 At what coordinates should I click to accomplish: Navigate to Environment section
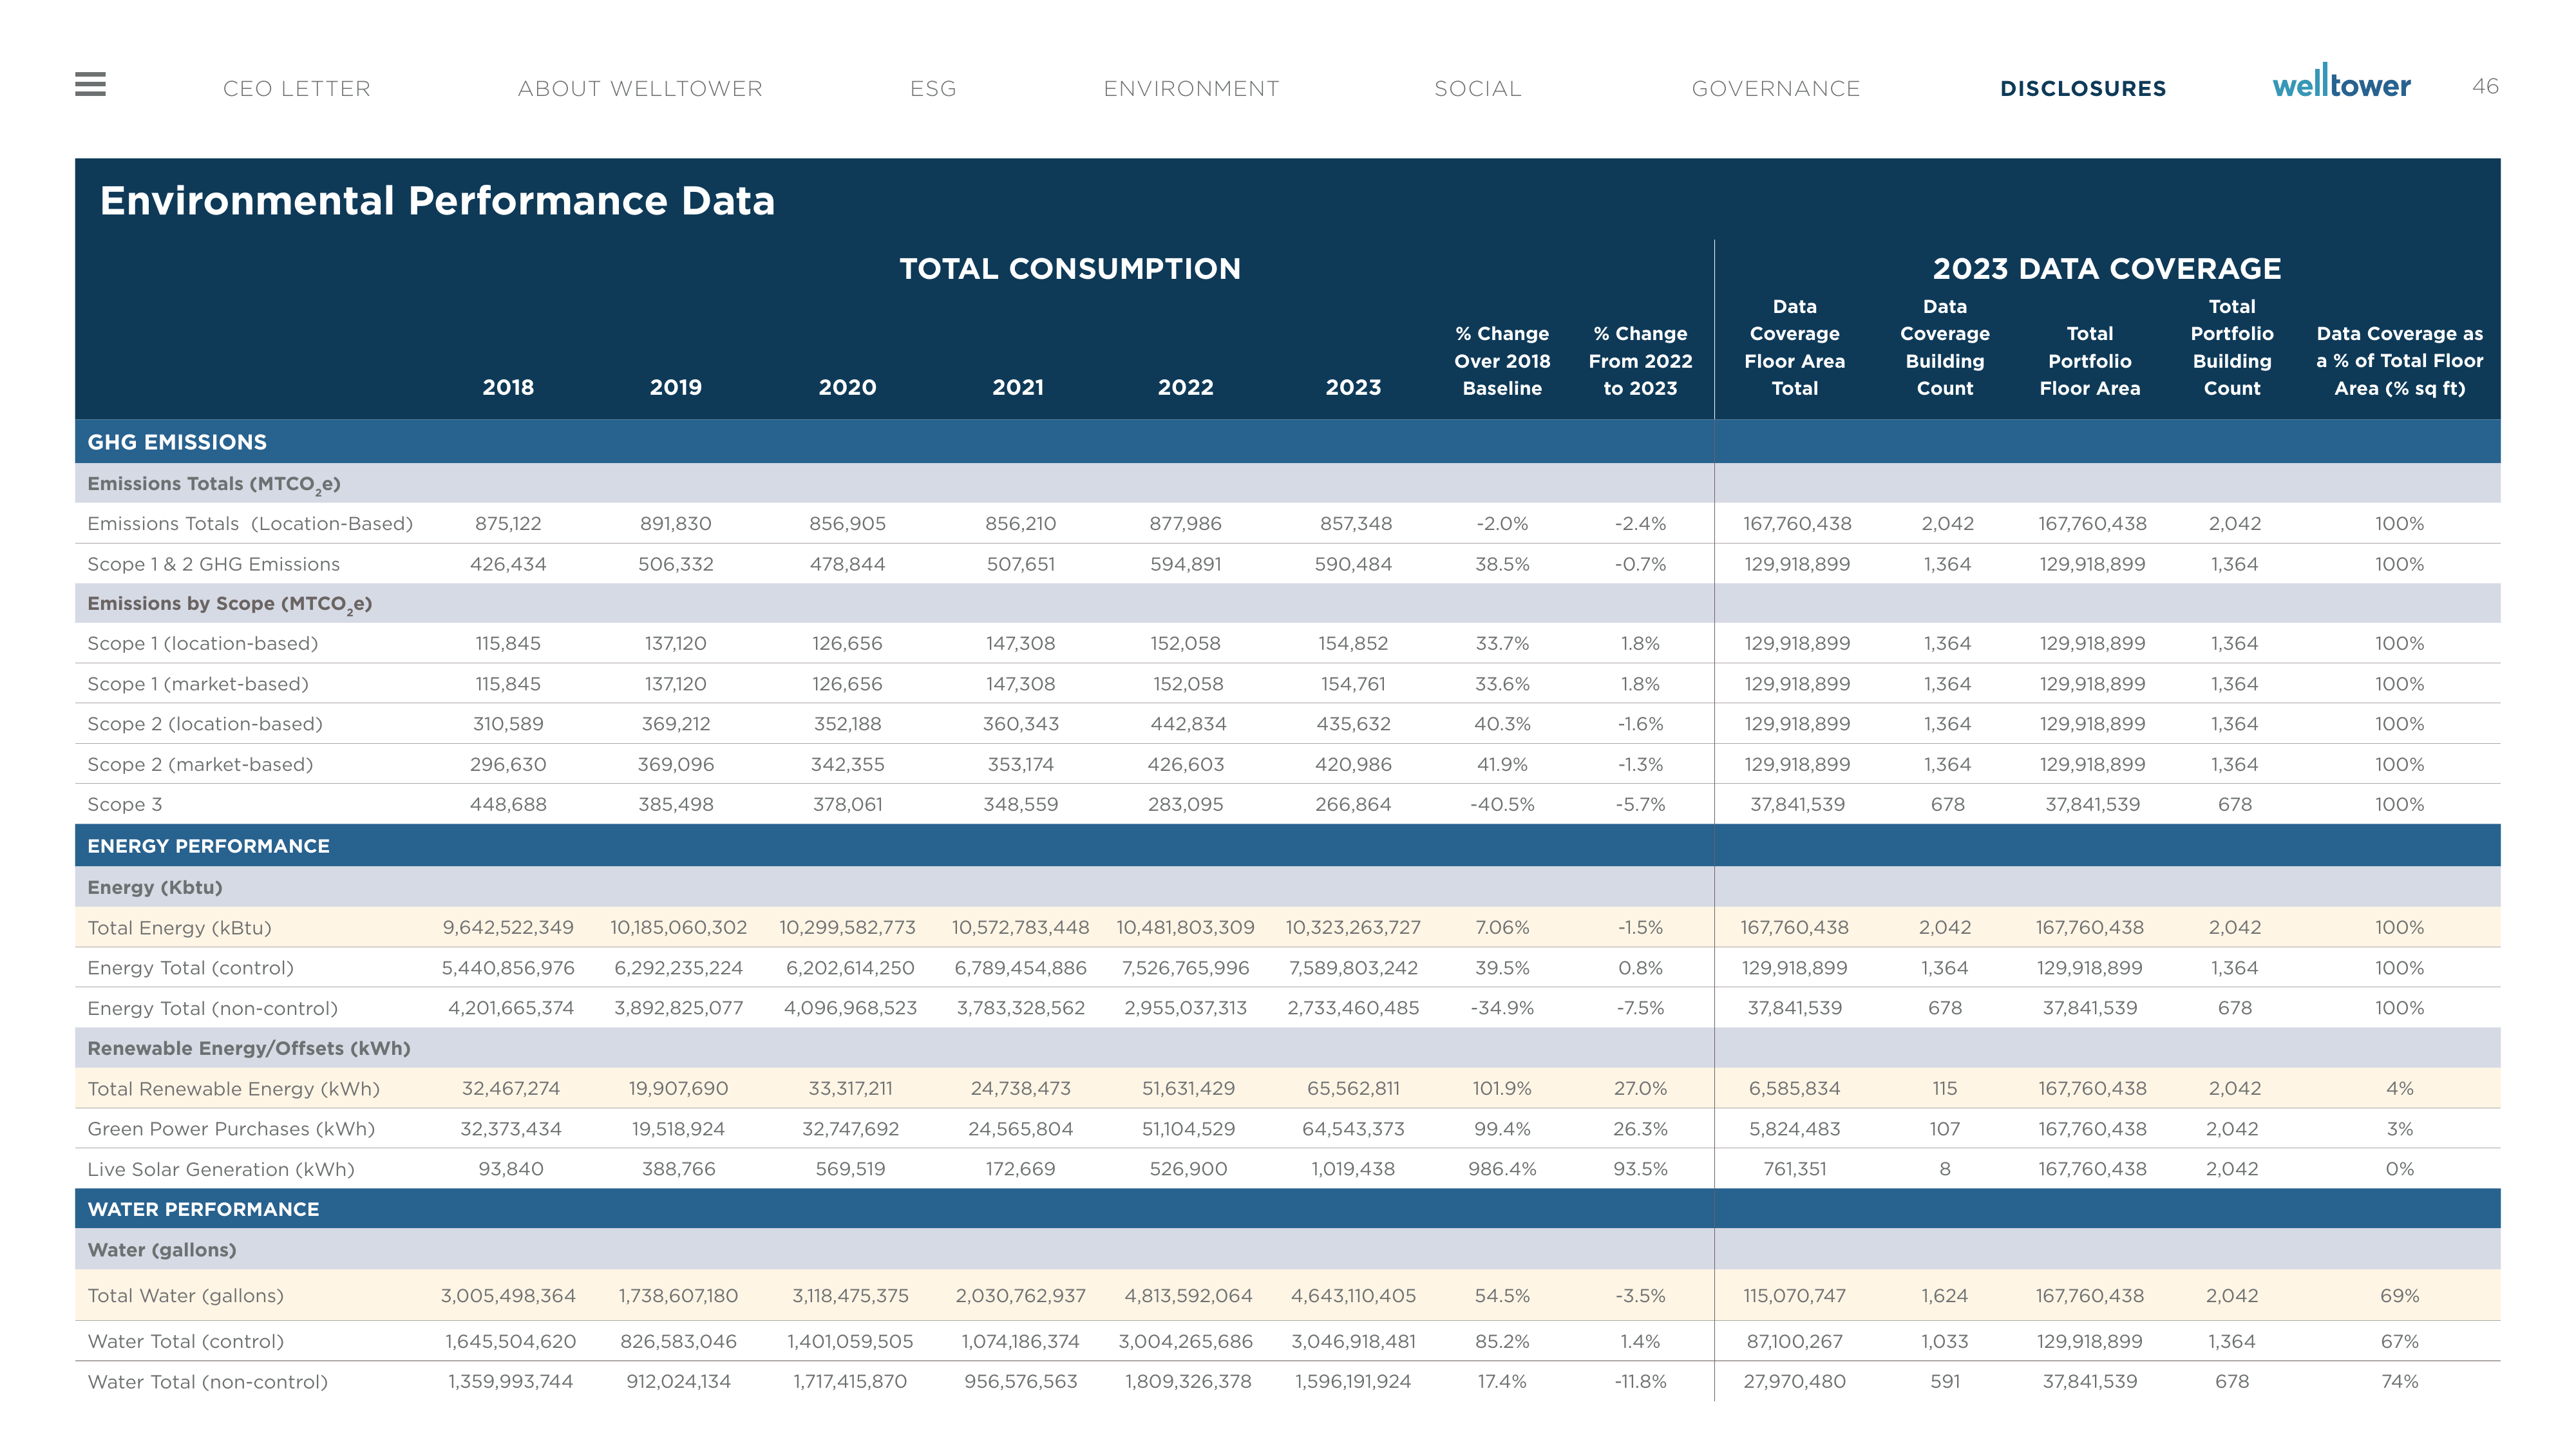click(x=1191, y=89)
